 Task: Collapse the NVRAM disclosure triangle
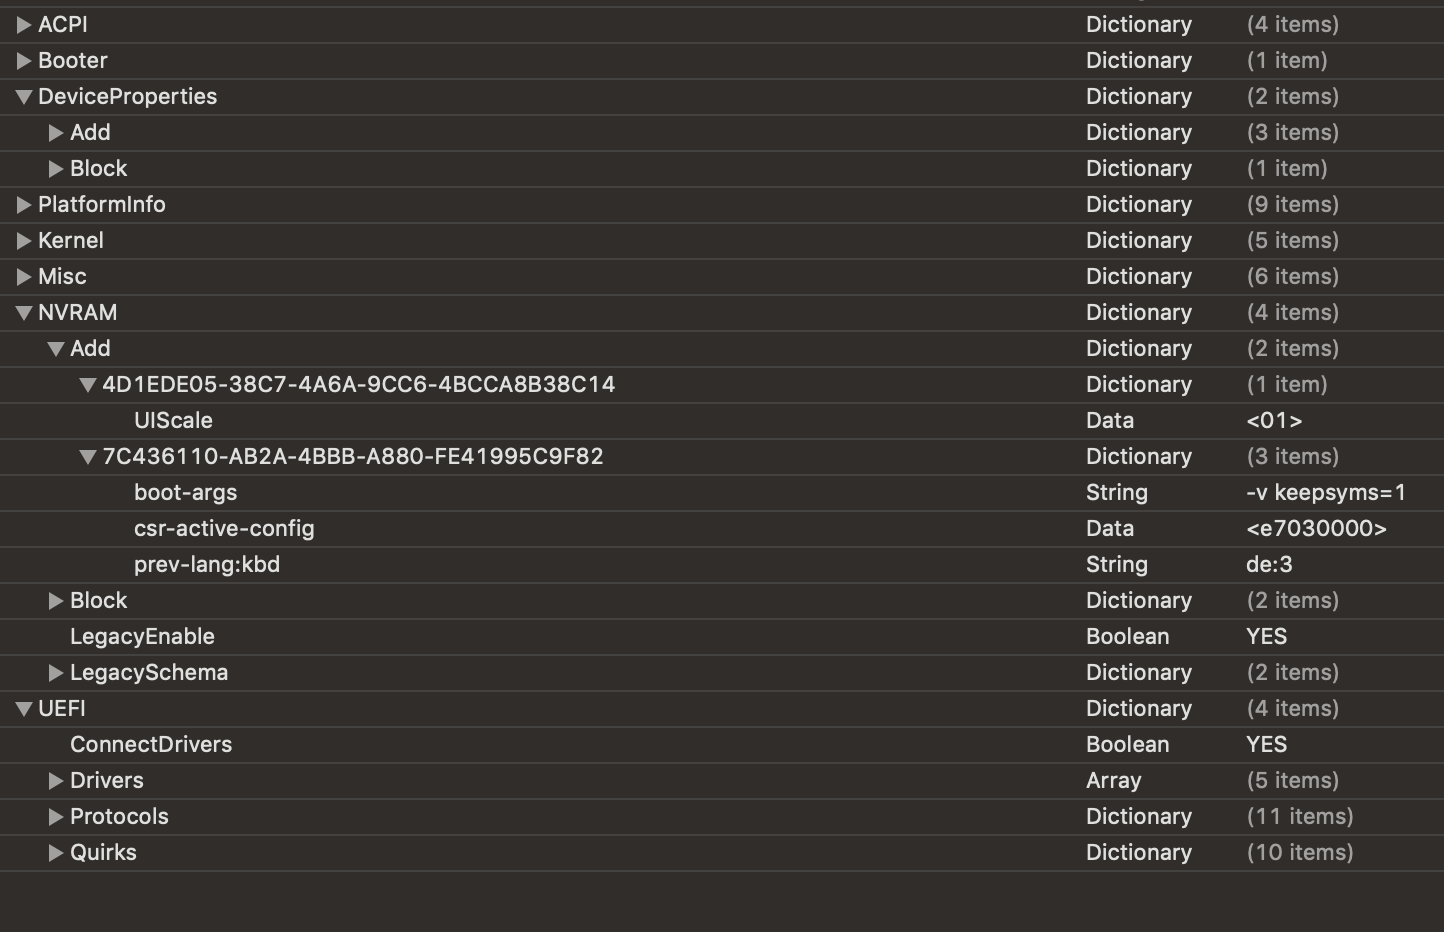[24, 313]
